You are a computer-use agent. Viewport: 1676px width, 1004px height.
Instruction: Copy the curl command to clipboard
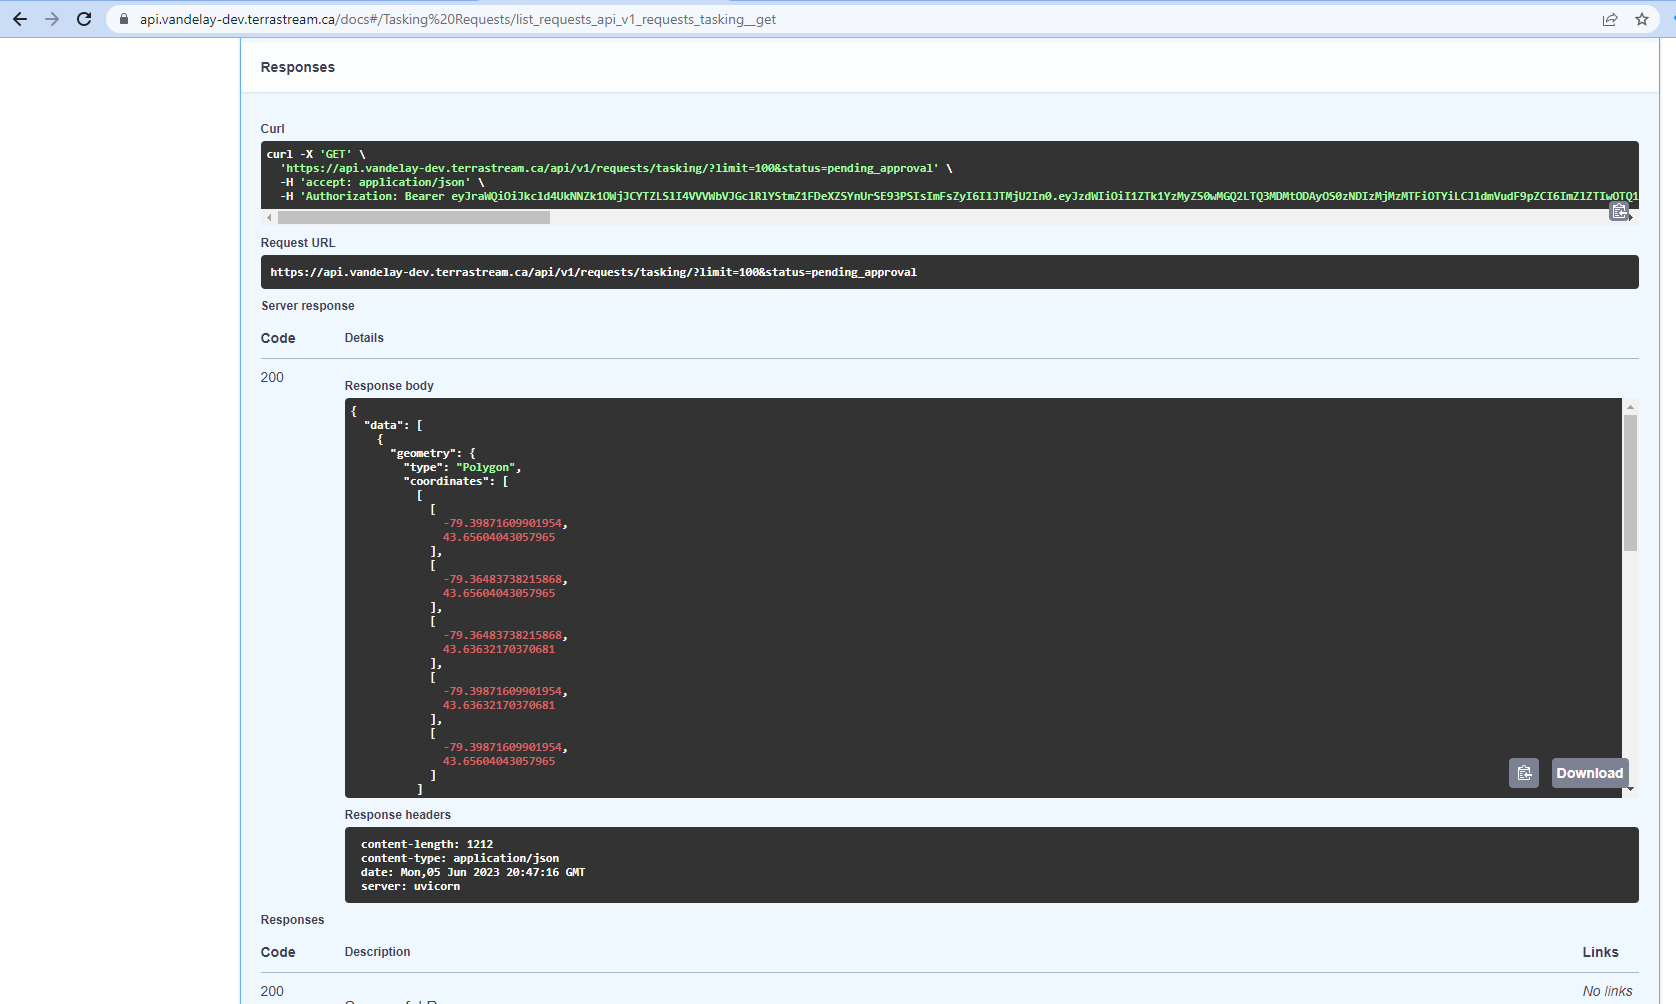point(1619,211)
